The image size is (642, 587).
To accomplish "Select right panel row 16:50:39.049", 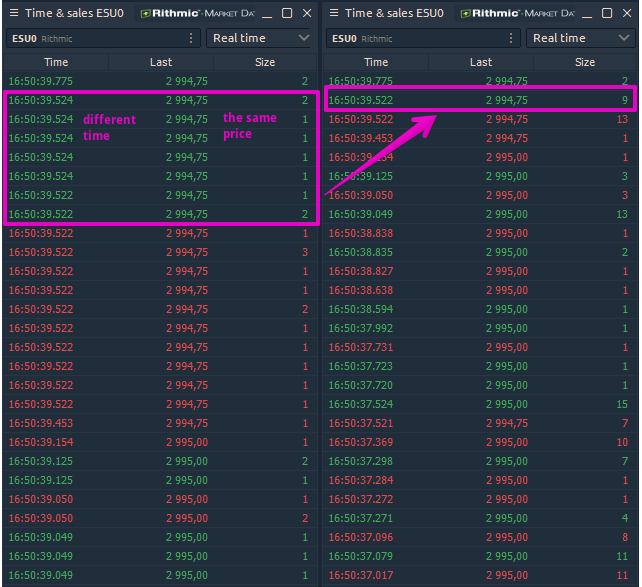I will (481, 214).
